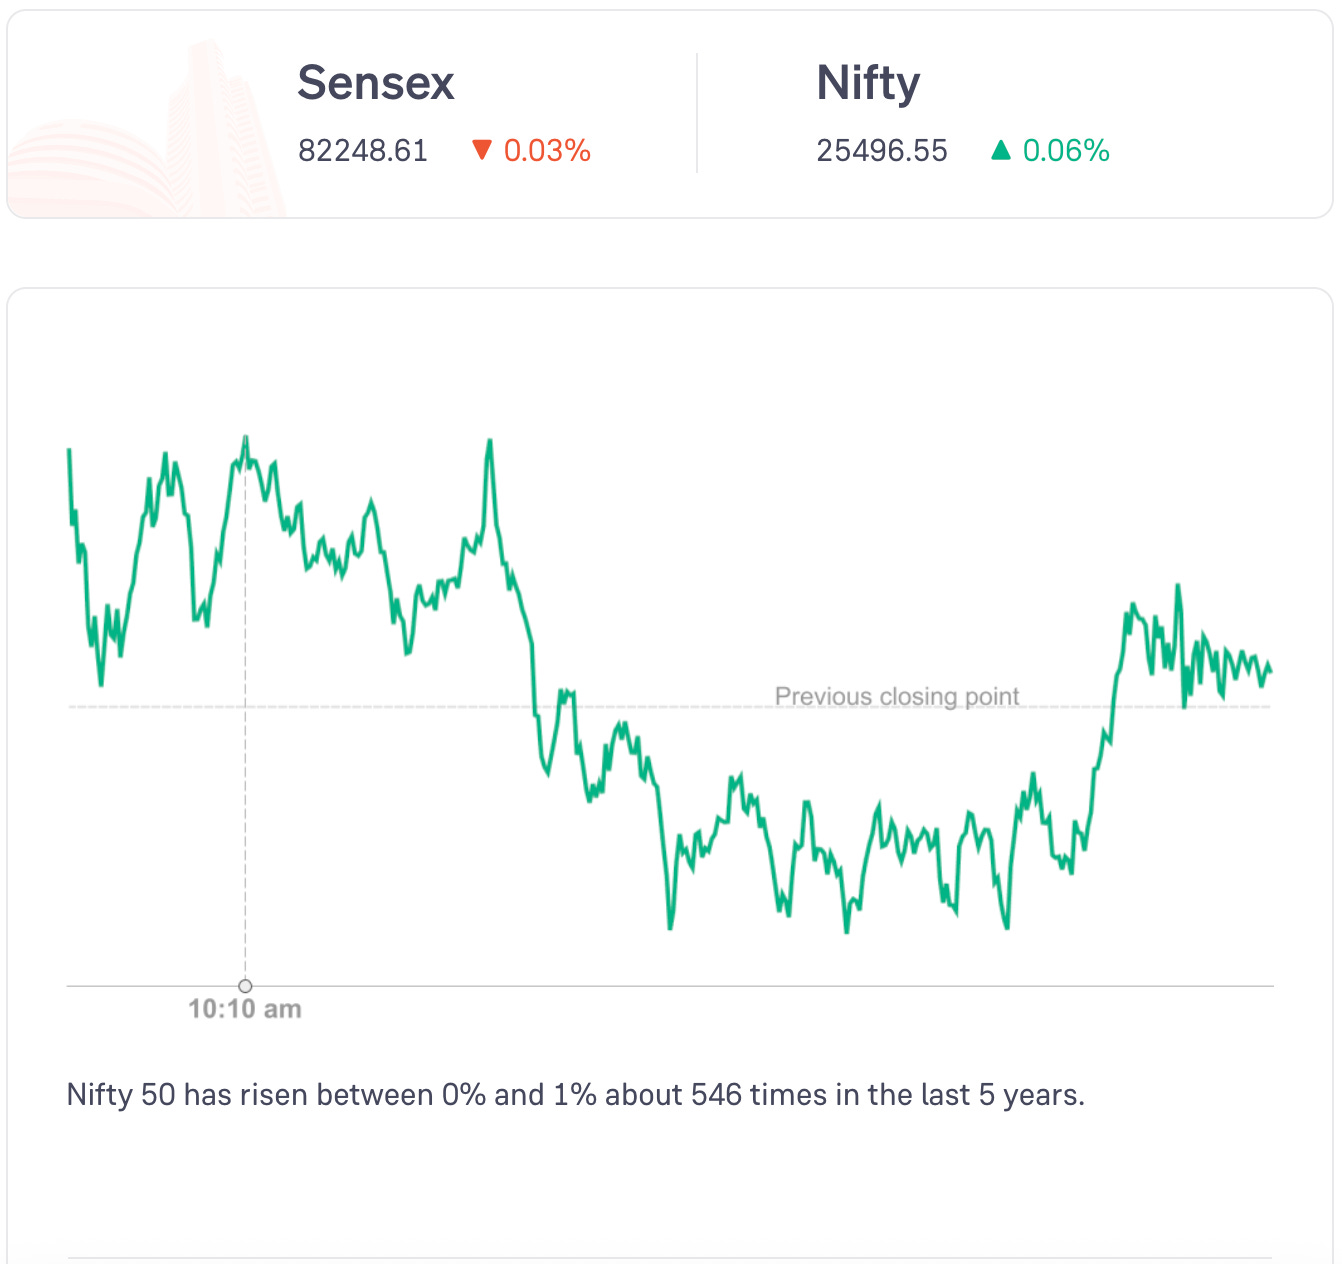Image resolution: width=1342 pixels, height=1264 pixels.
Task: Click the Nifty value 25496.55
Action: 881,151
